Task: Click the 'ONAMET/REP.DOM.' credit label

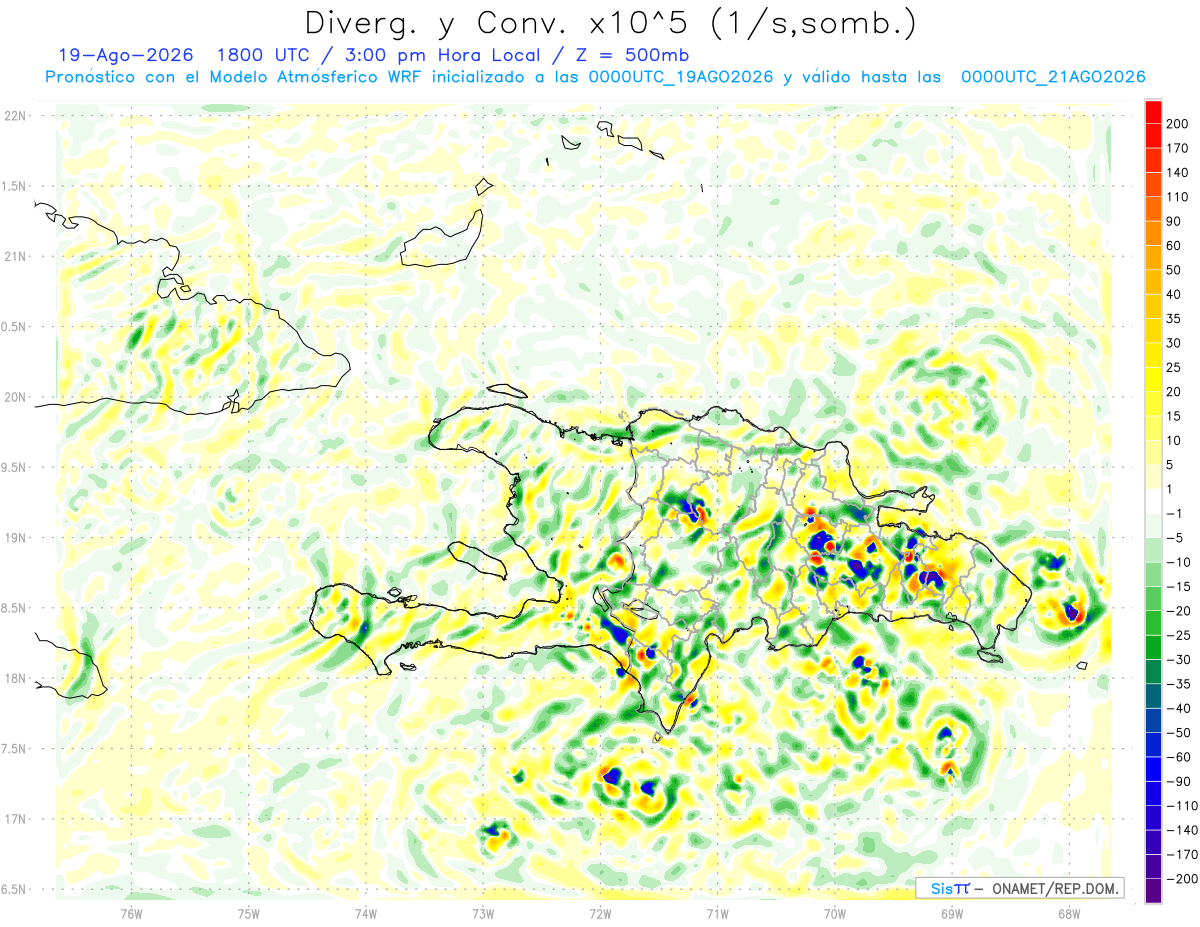Action: click(x=1054, y=888)
